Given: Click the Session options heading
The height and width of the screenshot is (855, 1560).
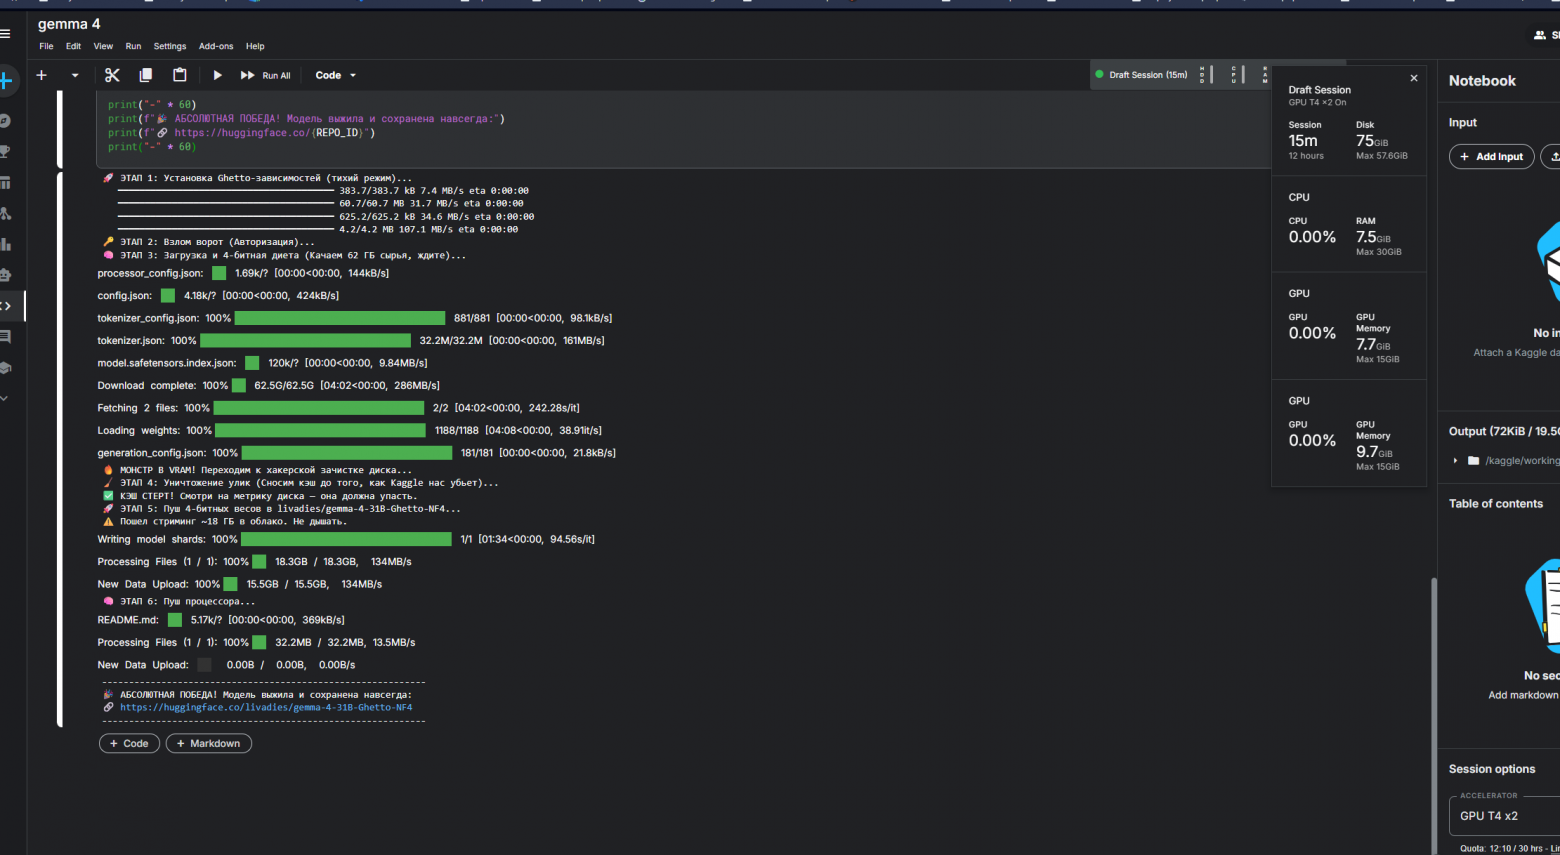Looking at the screenshot, I should point(1492,769).
